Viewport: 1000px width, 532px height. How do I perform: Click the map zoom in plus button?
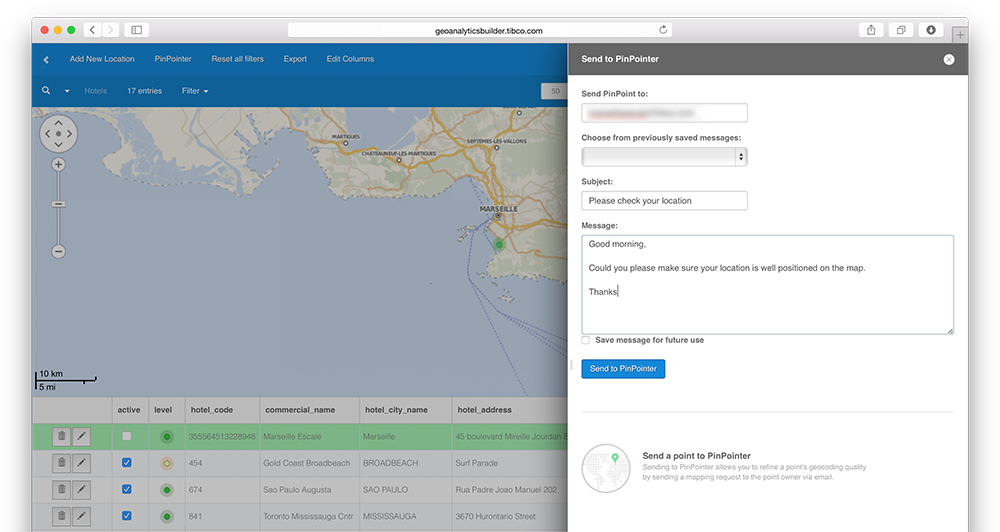point(58,164)
